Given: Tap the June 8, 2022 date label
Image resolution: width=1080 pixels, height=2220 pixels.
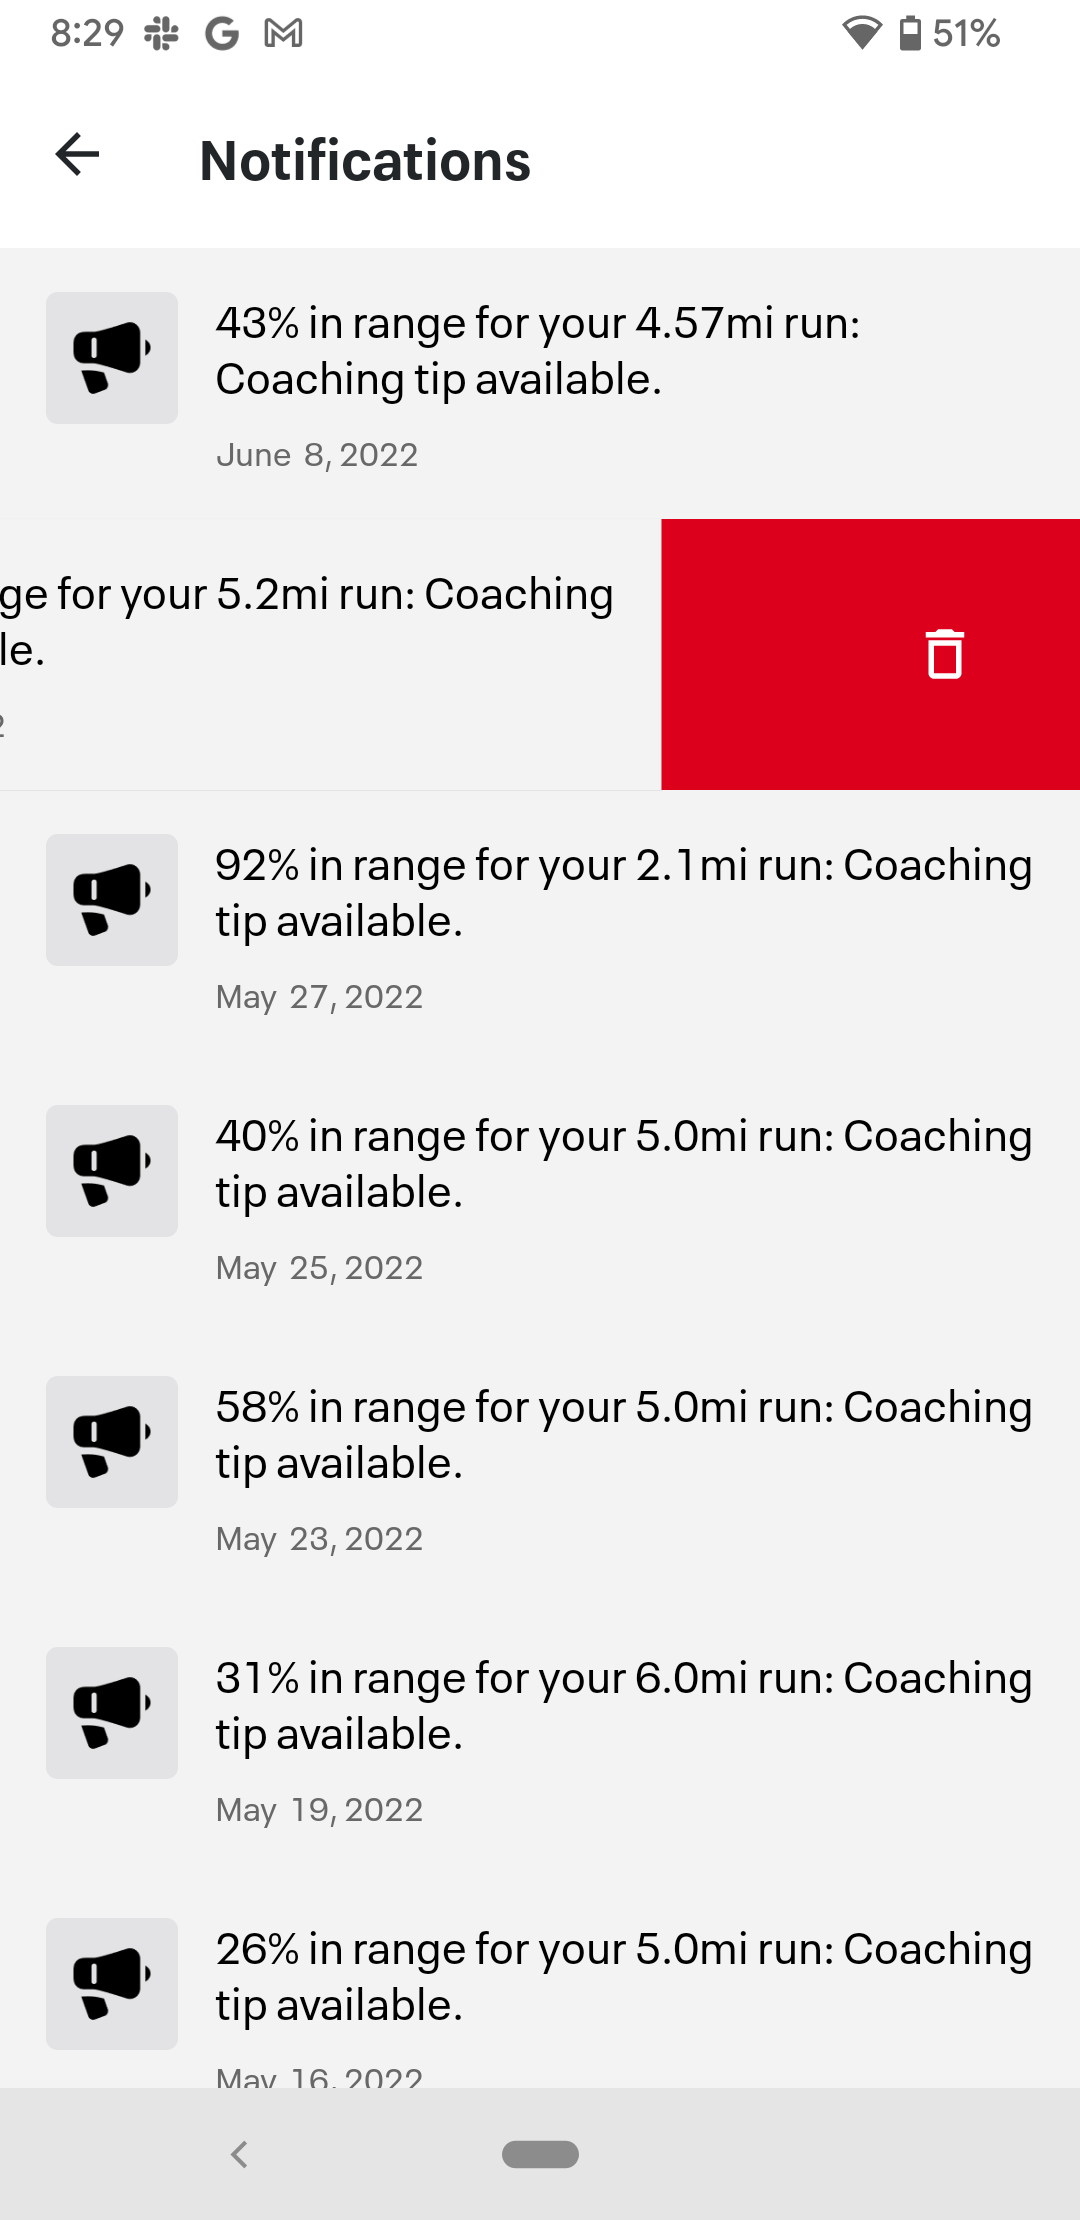Looking at the screenshot, I should click(x=317, y=455).
